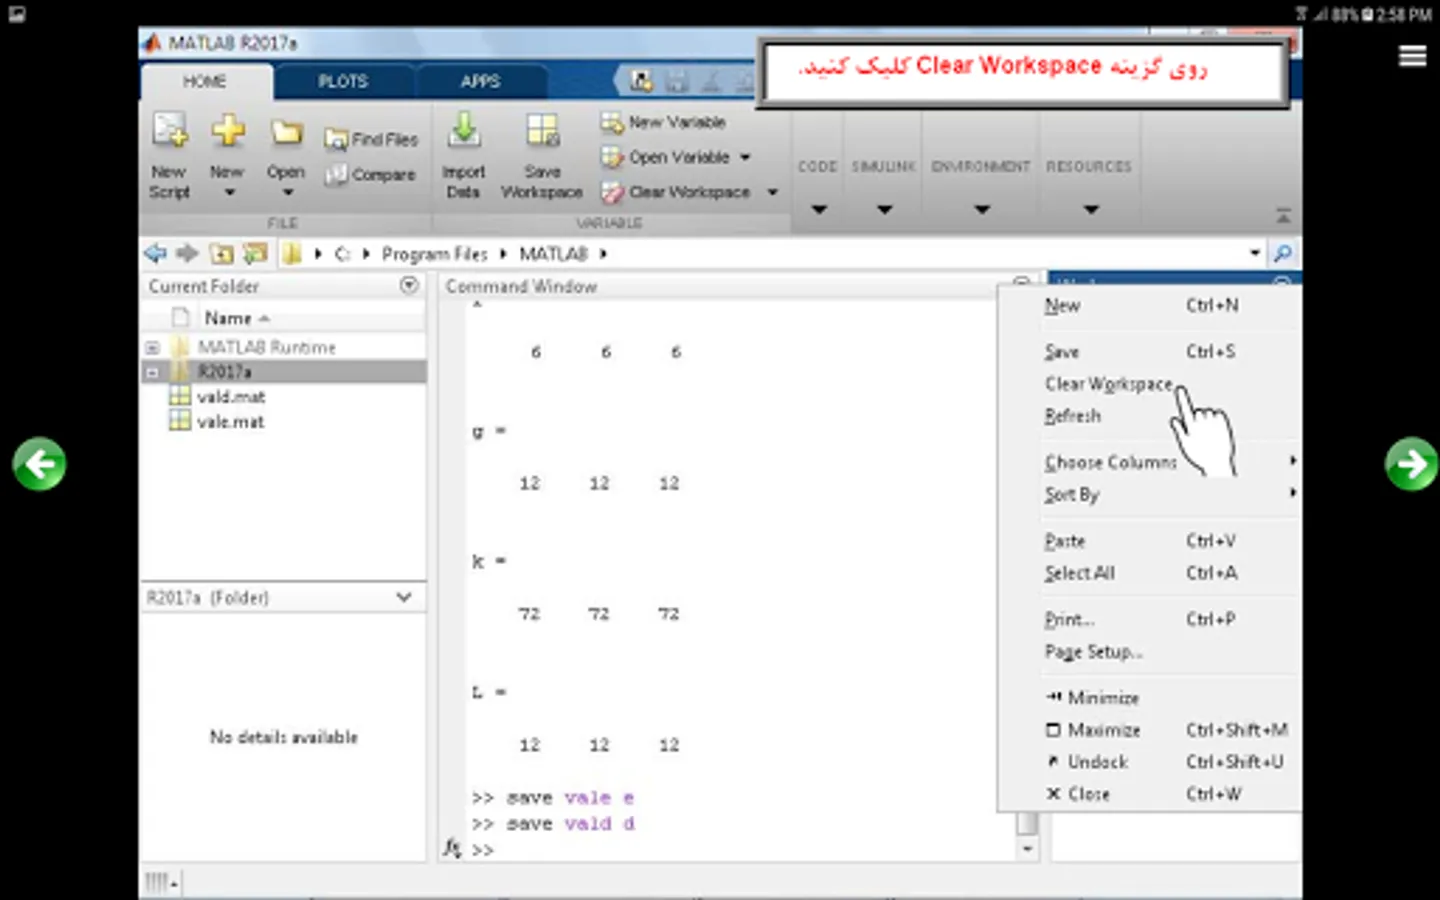Click the Clear Workspace eraser icon in the ribbon

(x=612, y=192)
